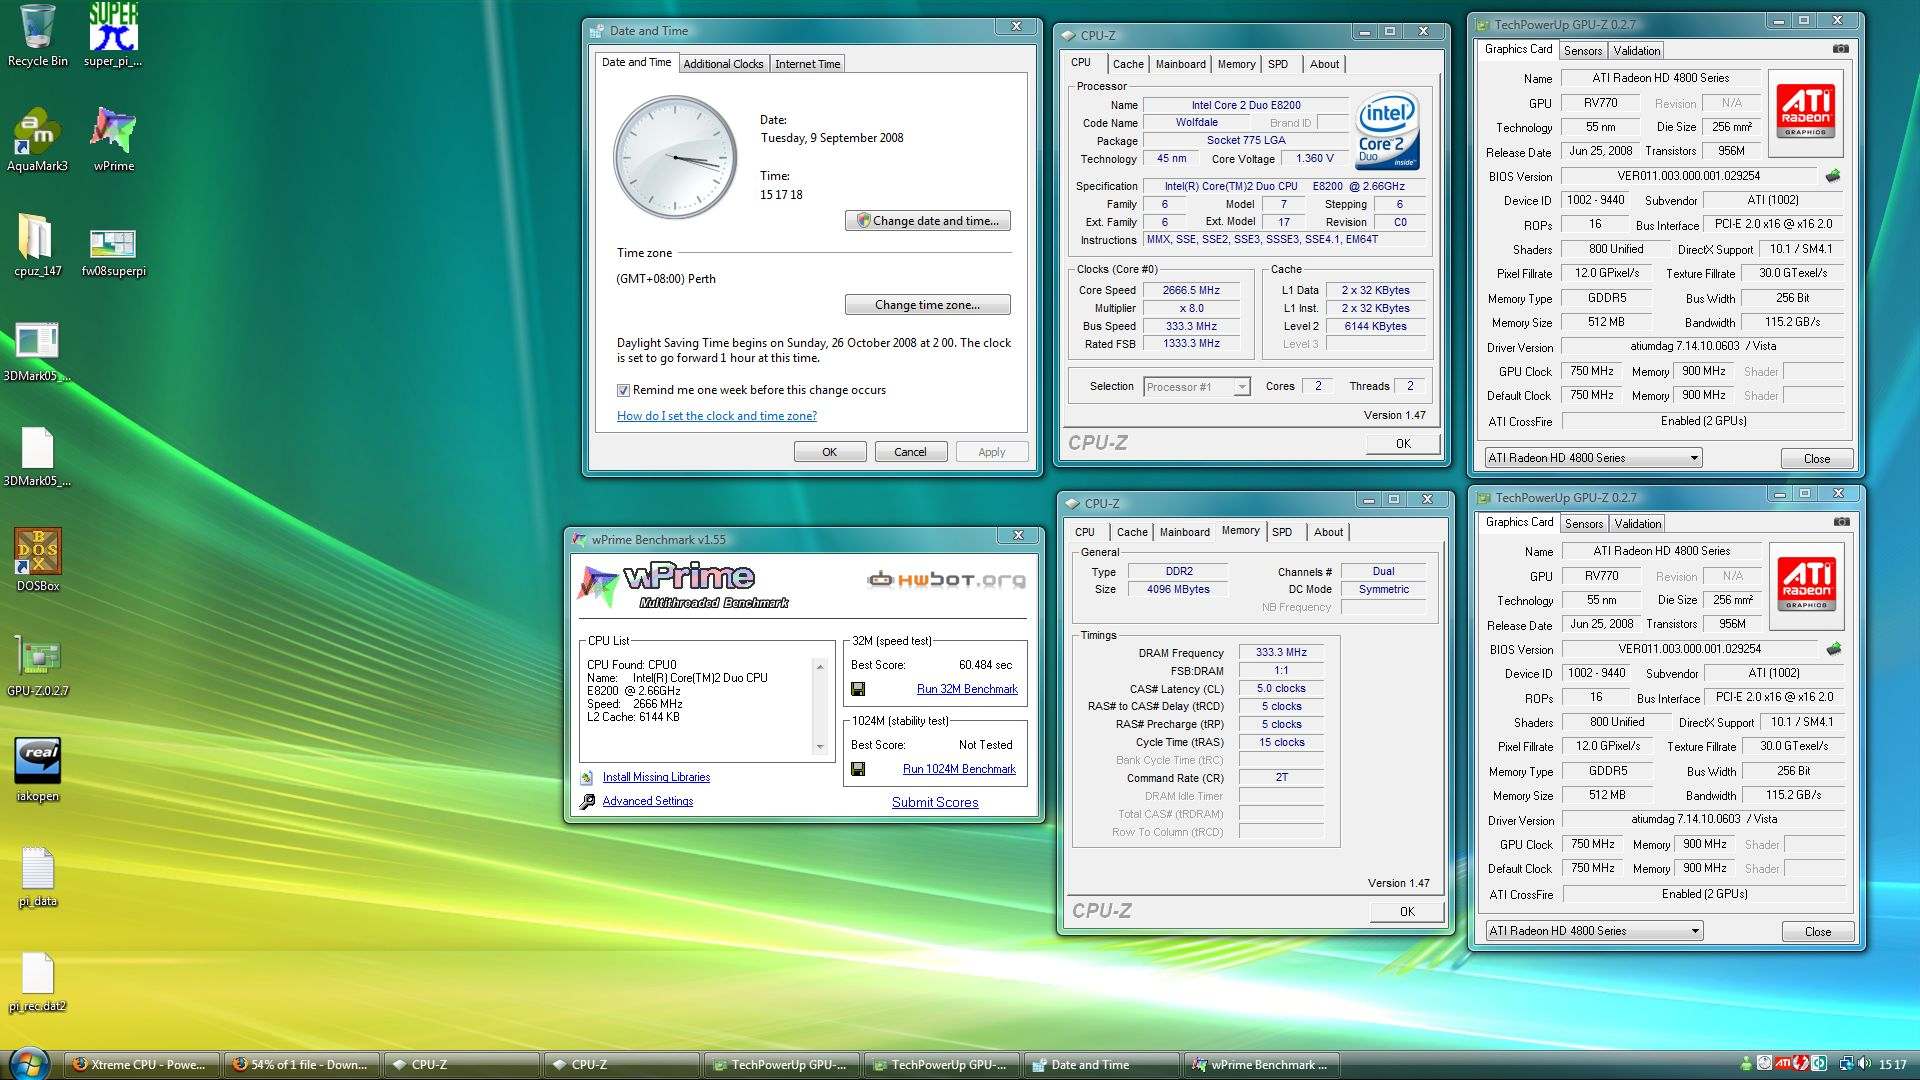1920x1080 pixels.
Task: Click the Intel Core 2 Duo logo in CPU-Z
Action: tap(1387, 131)
